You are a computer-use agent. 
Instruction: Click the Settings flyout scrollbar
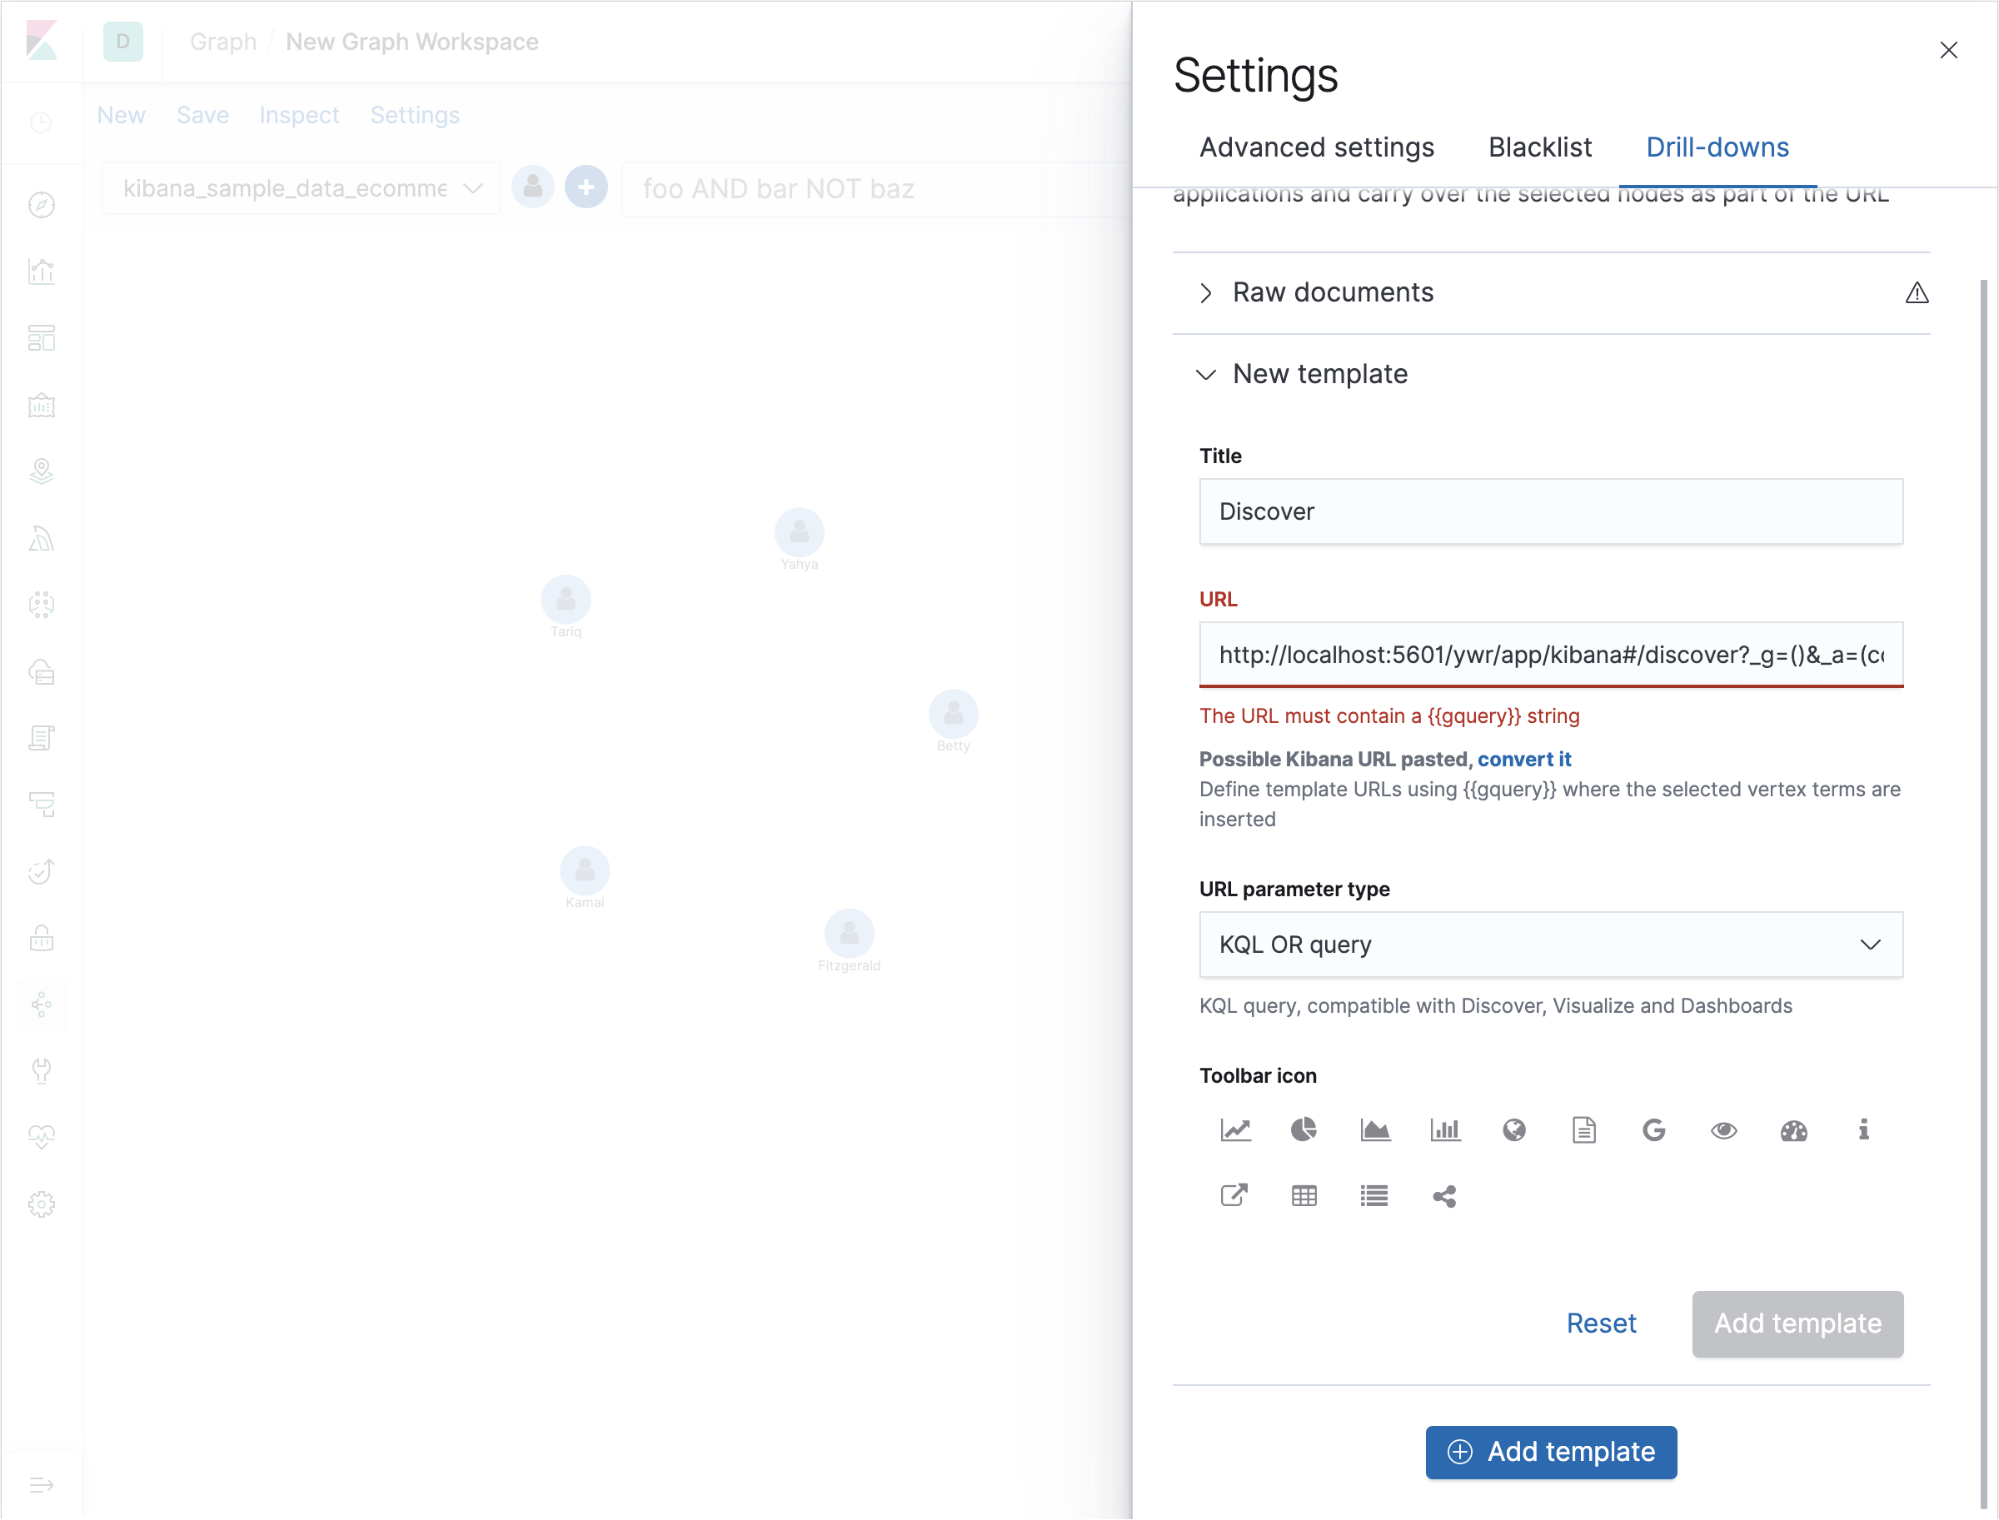coord(1983,895)
